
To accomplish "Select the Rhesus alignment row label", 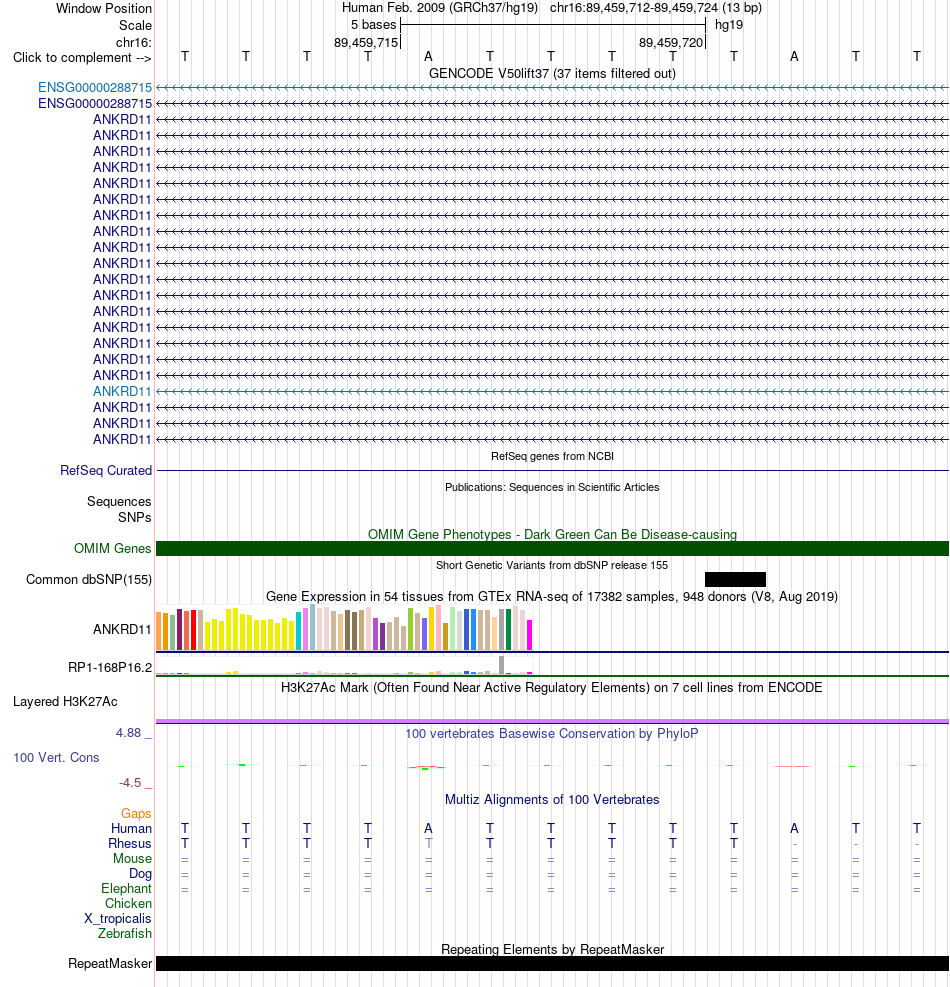I will pyautogui.click(x=130, y=843).
